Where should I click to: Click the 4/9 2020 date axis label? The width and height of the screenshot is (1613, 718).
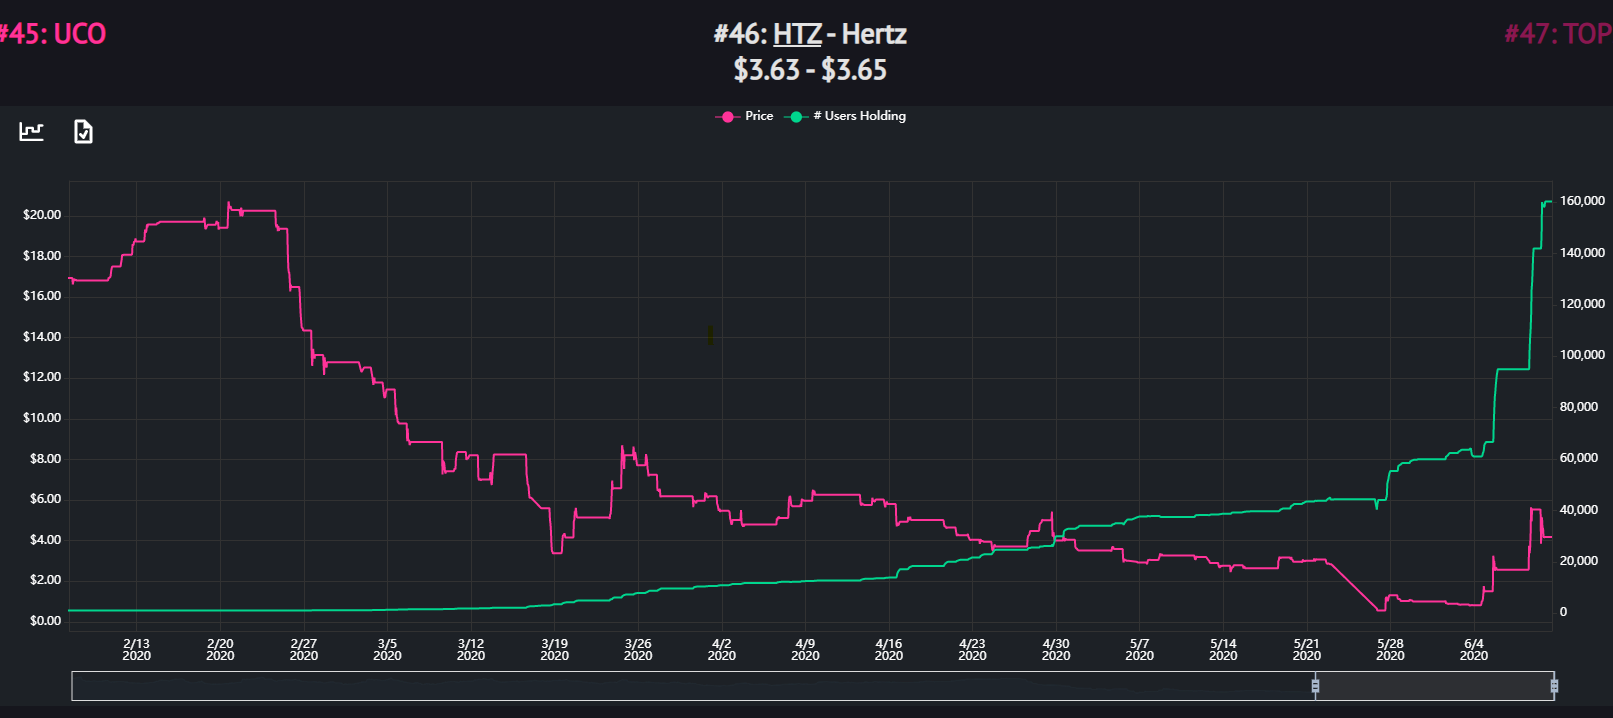tap(805, 650)
